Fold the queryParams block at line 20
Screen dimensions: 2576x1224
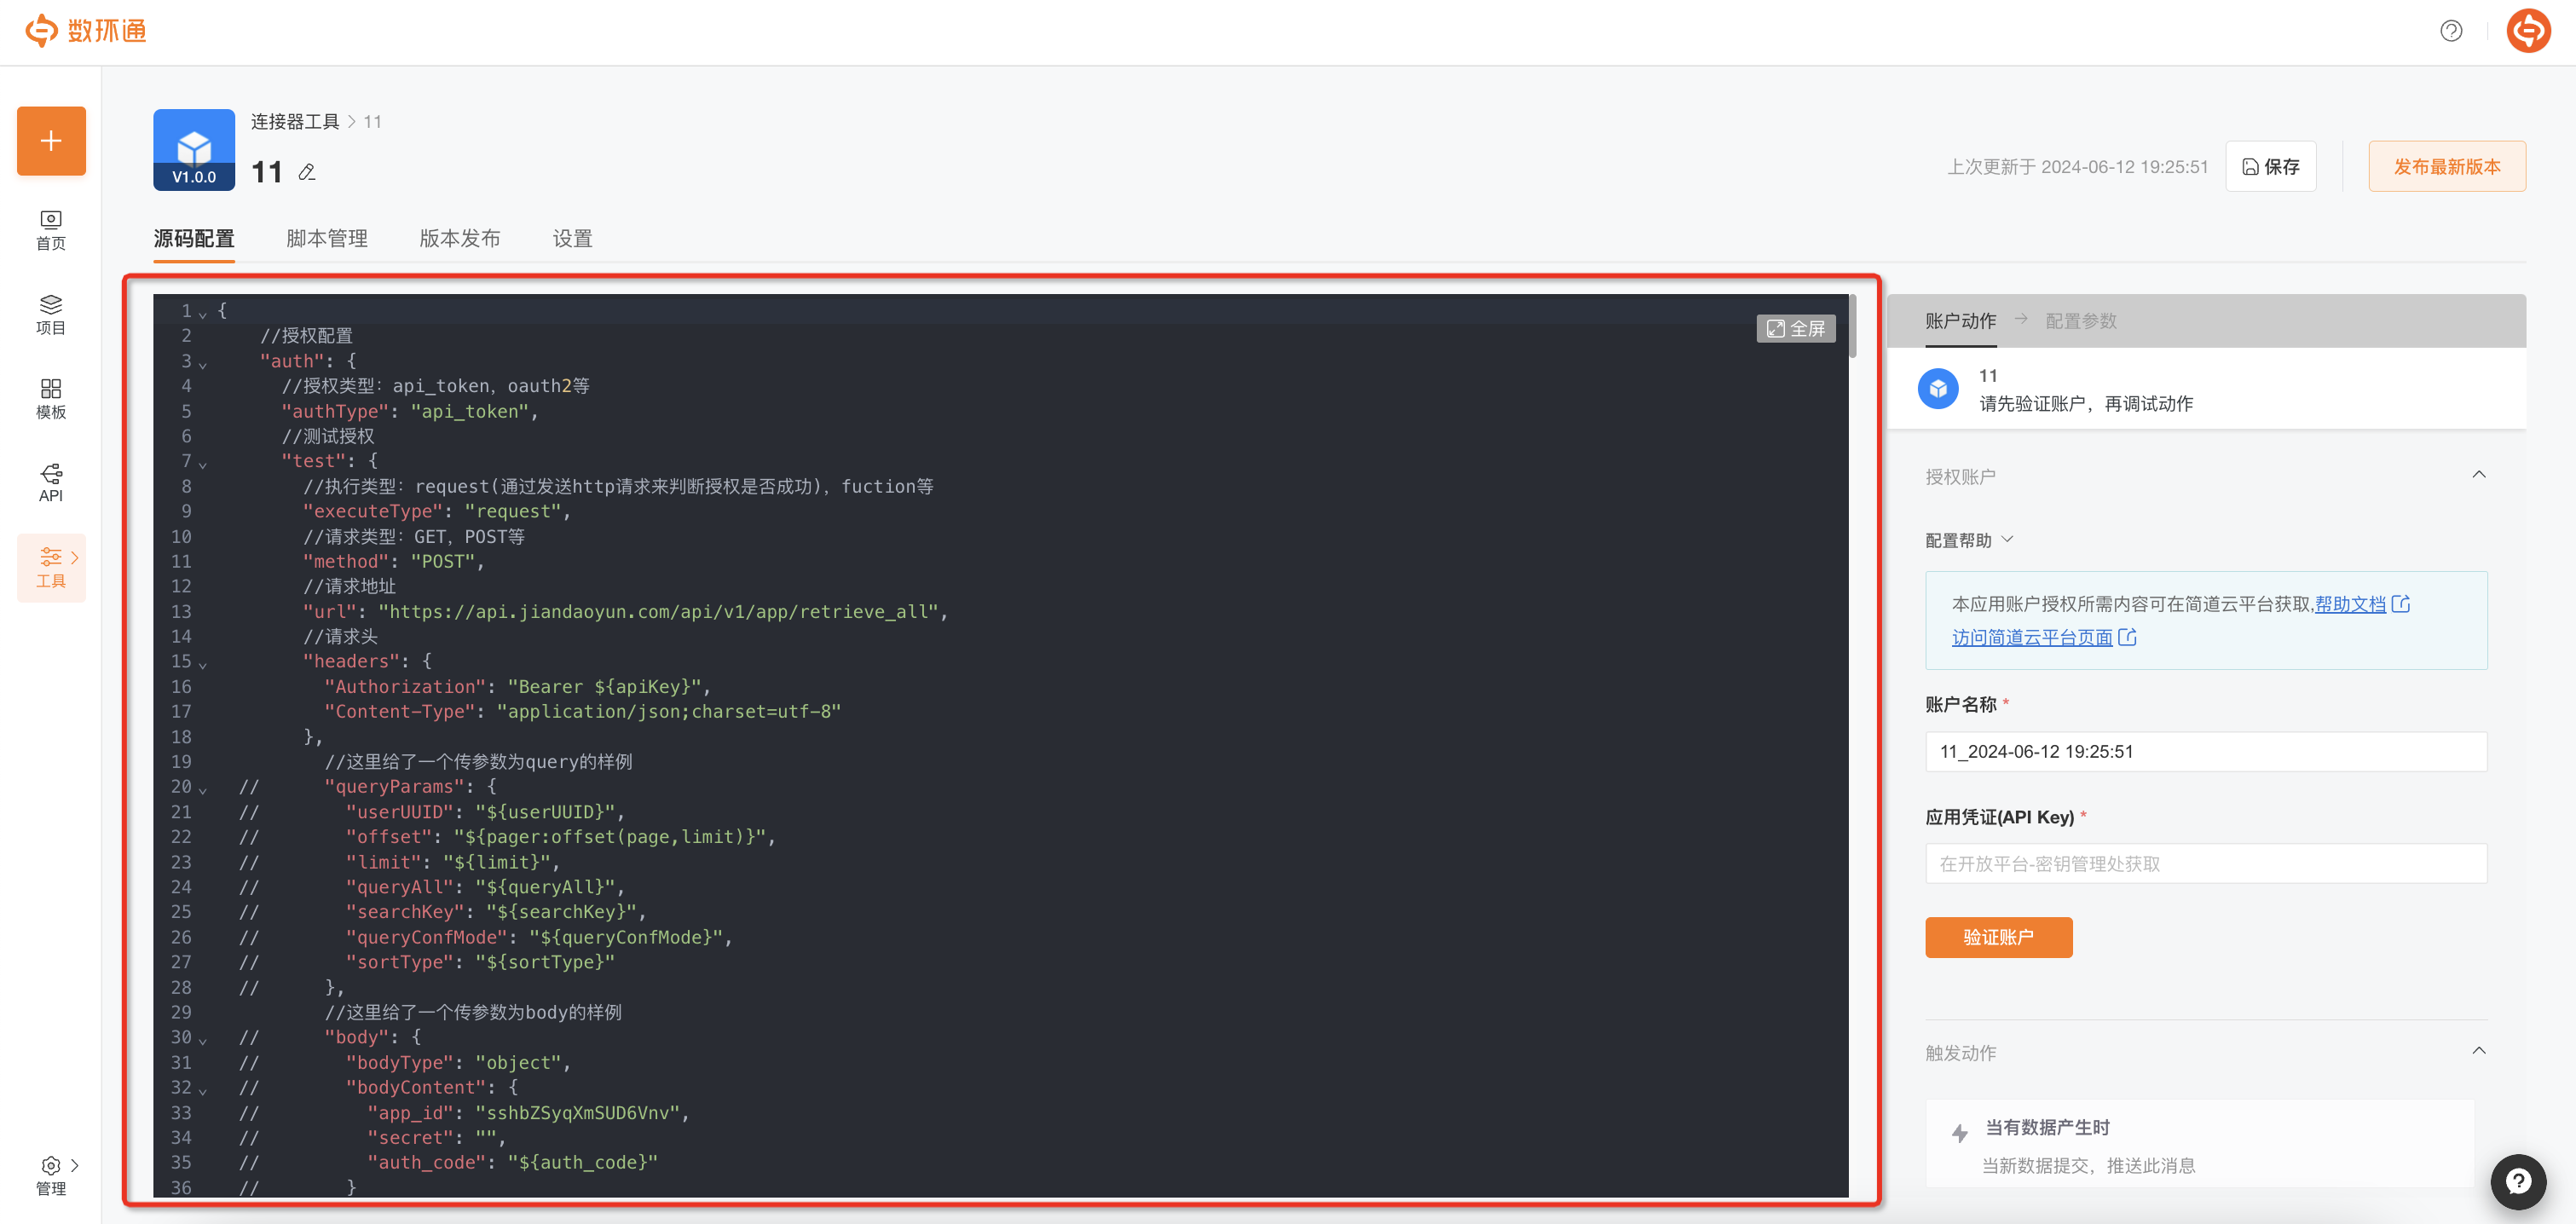[x=203, y=790]
